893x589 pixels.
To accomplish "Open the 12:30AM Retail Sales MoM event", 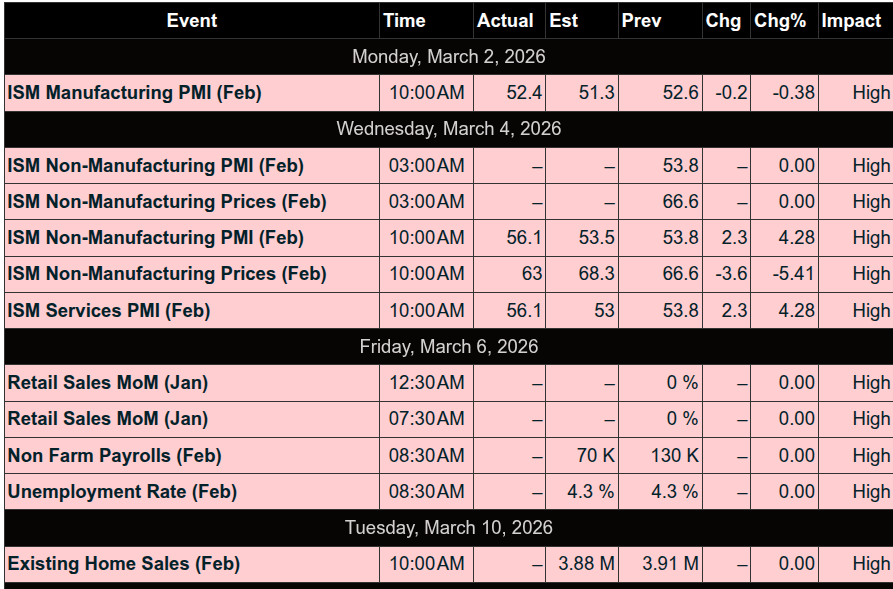I will [x=108, y=383].
